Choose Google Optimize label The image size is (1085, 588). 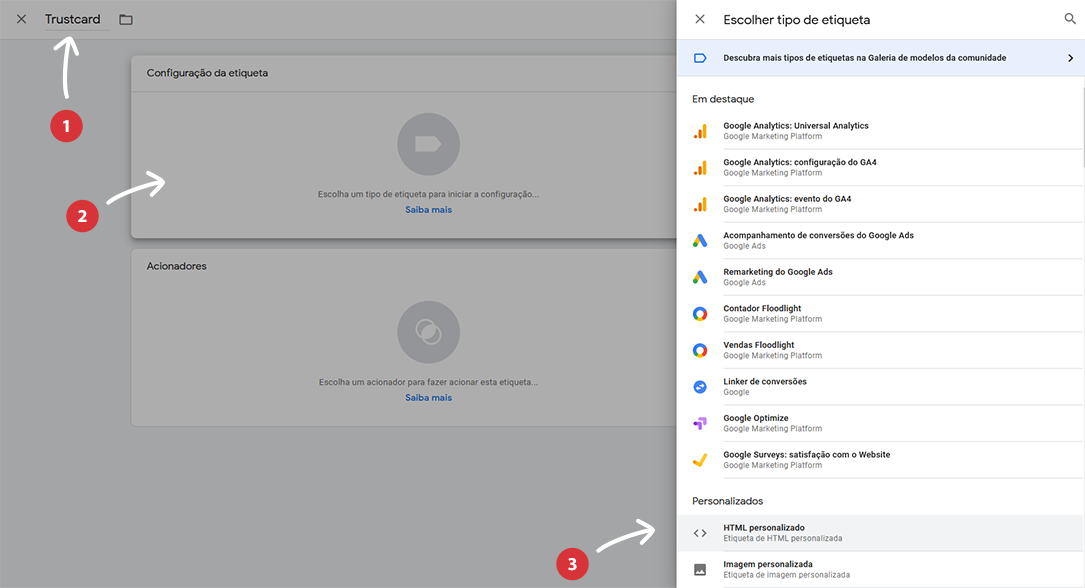click(x=756, y=419)
